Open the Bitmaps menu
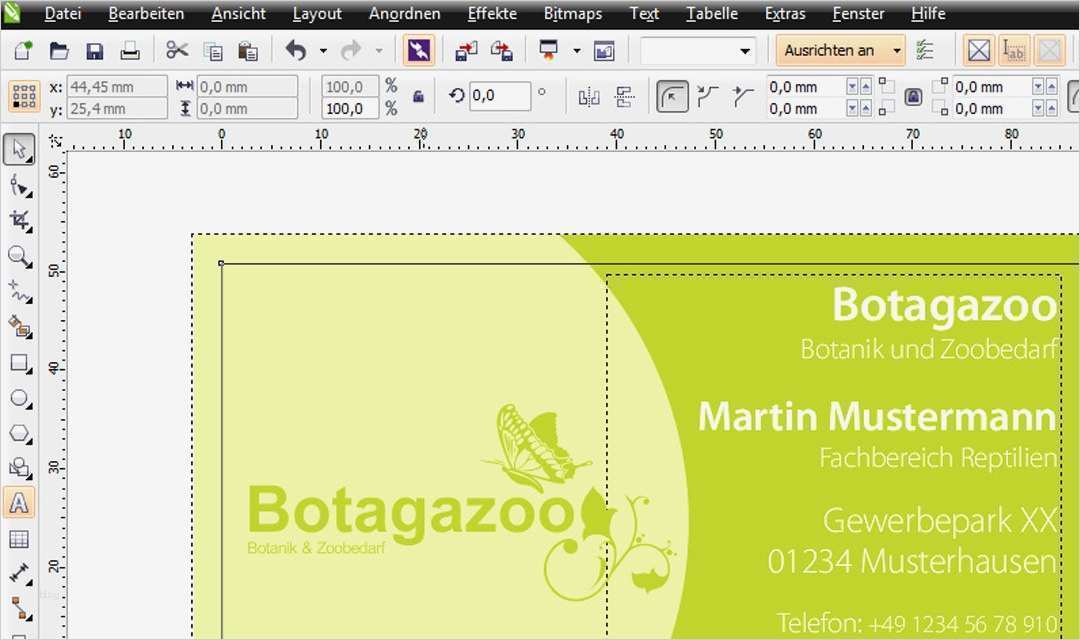This screenshot has width=1080, height=640. [x=572, y=13]
